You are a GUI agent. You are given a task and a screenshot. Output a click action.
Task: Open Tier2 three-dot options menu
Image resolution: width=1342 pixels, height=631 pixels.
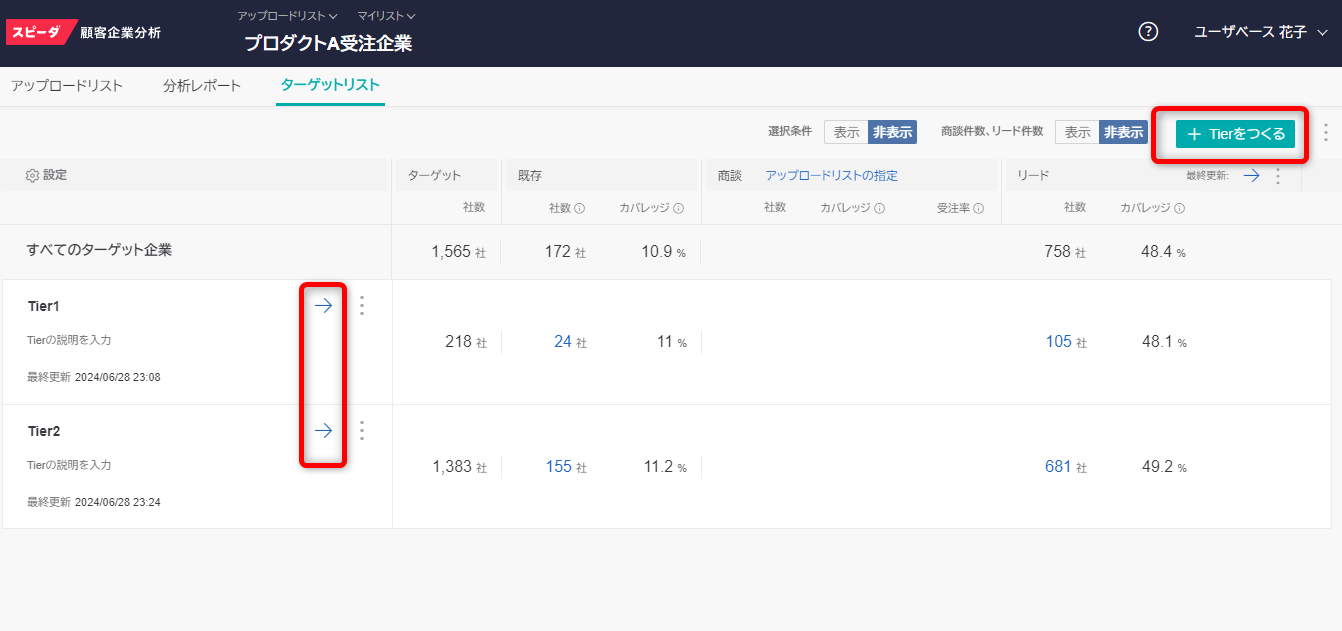point(362,431)
